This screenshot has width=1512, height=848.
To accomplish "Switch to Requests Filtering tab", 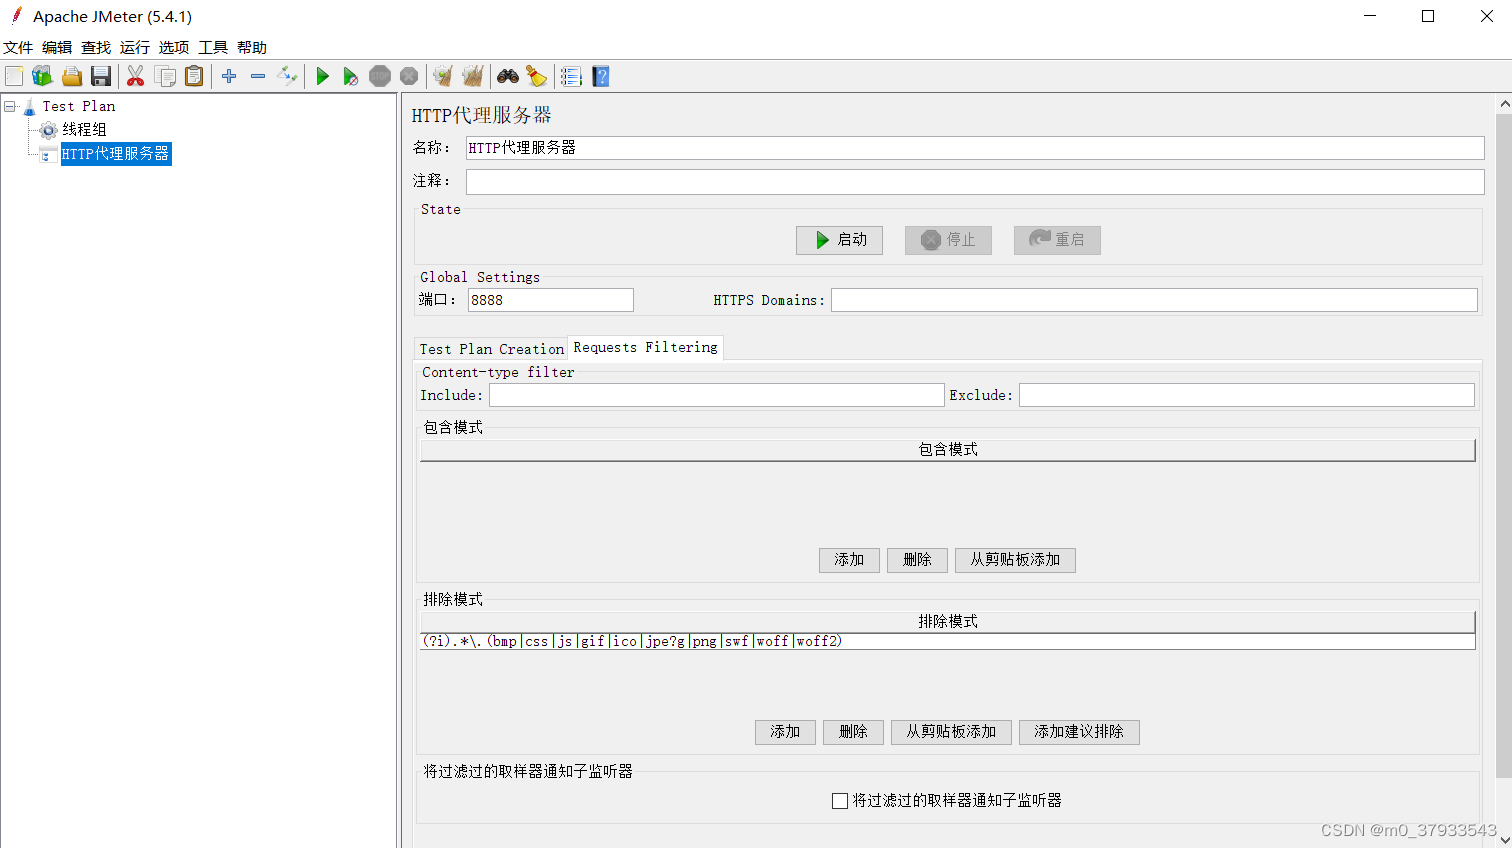I will (x=645, y=347).
